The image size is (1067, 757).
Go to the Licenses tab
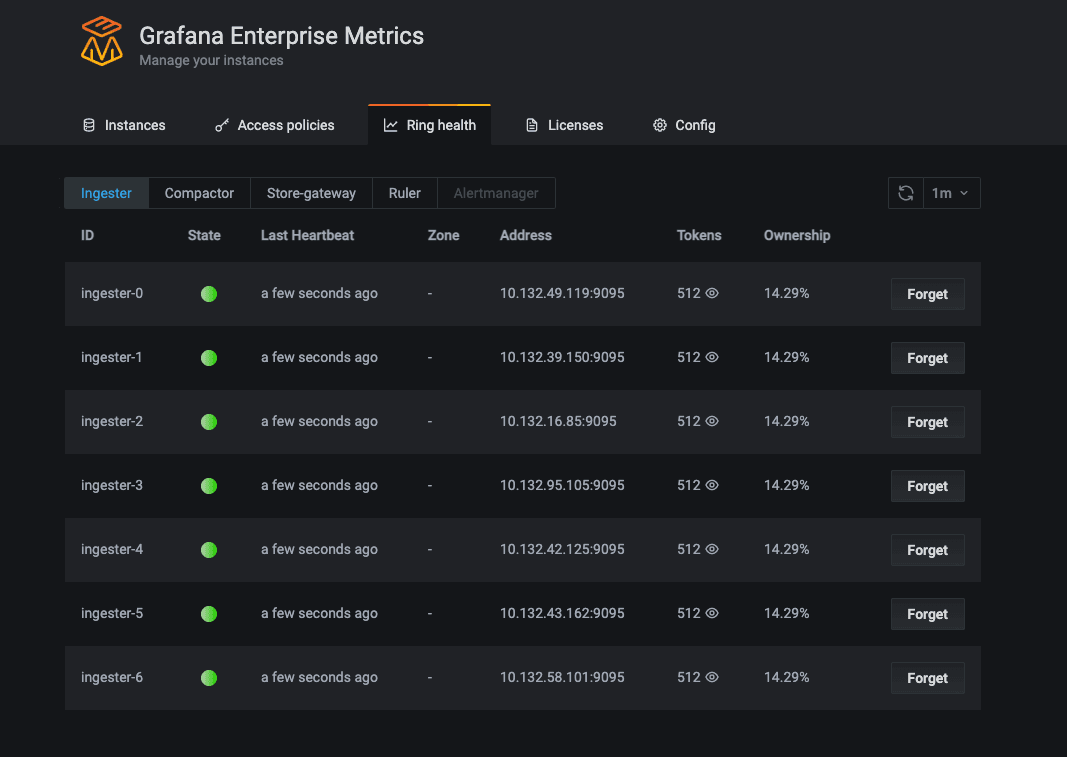[565, 125]
